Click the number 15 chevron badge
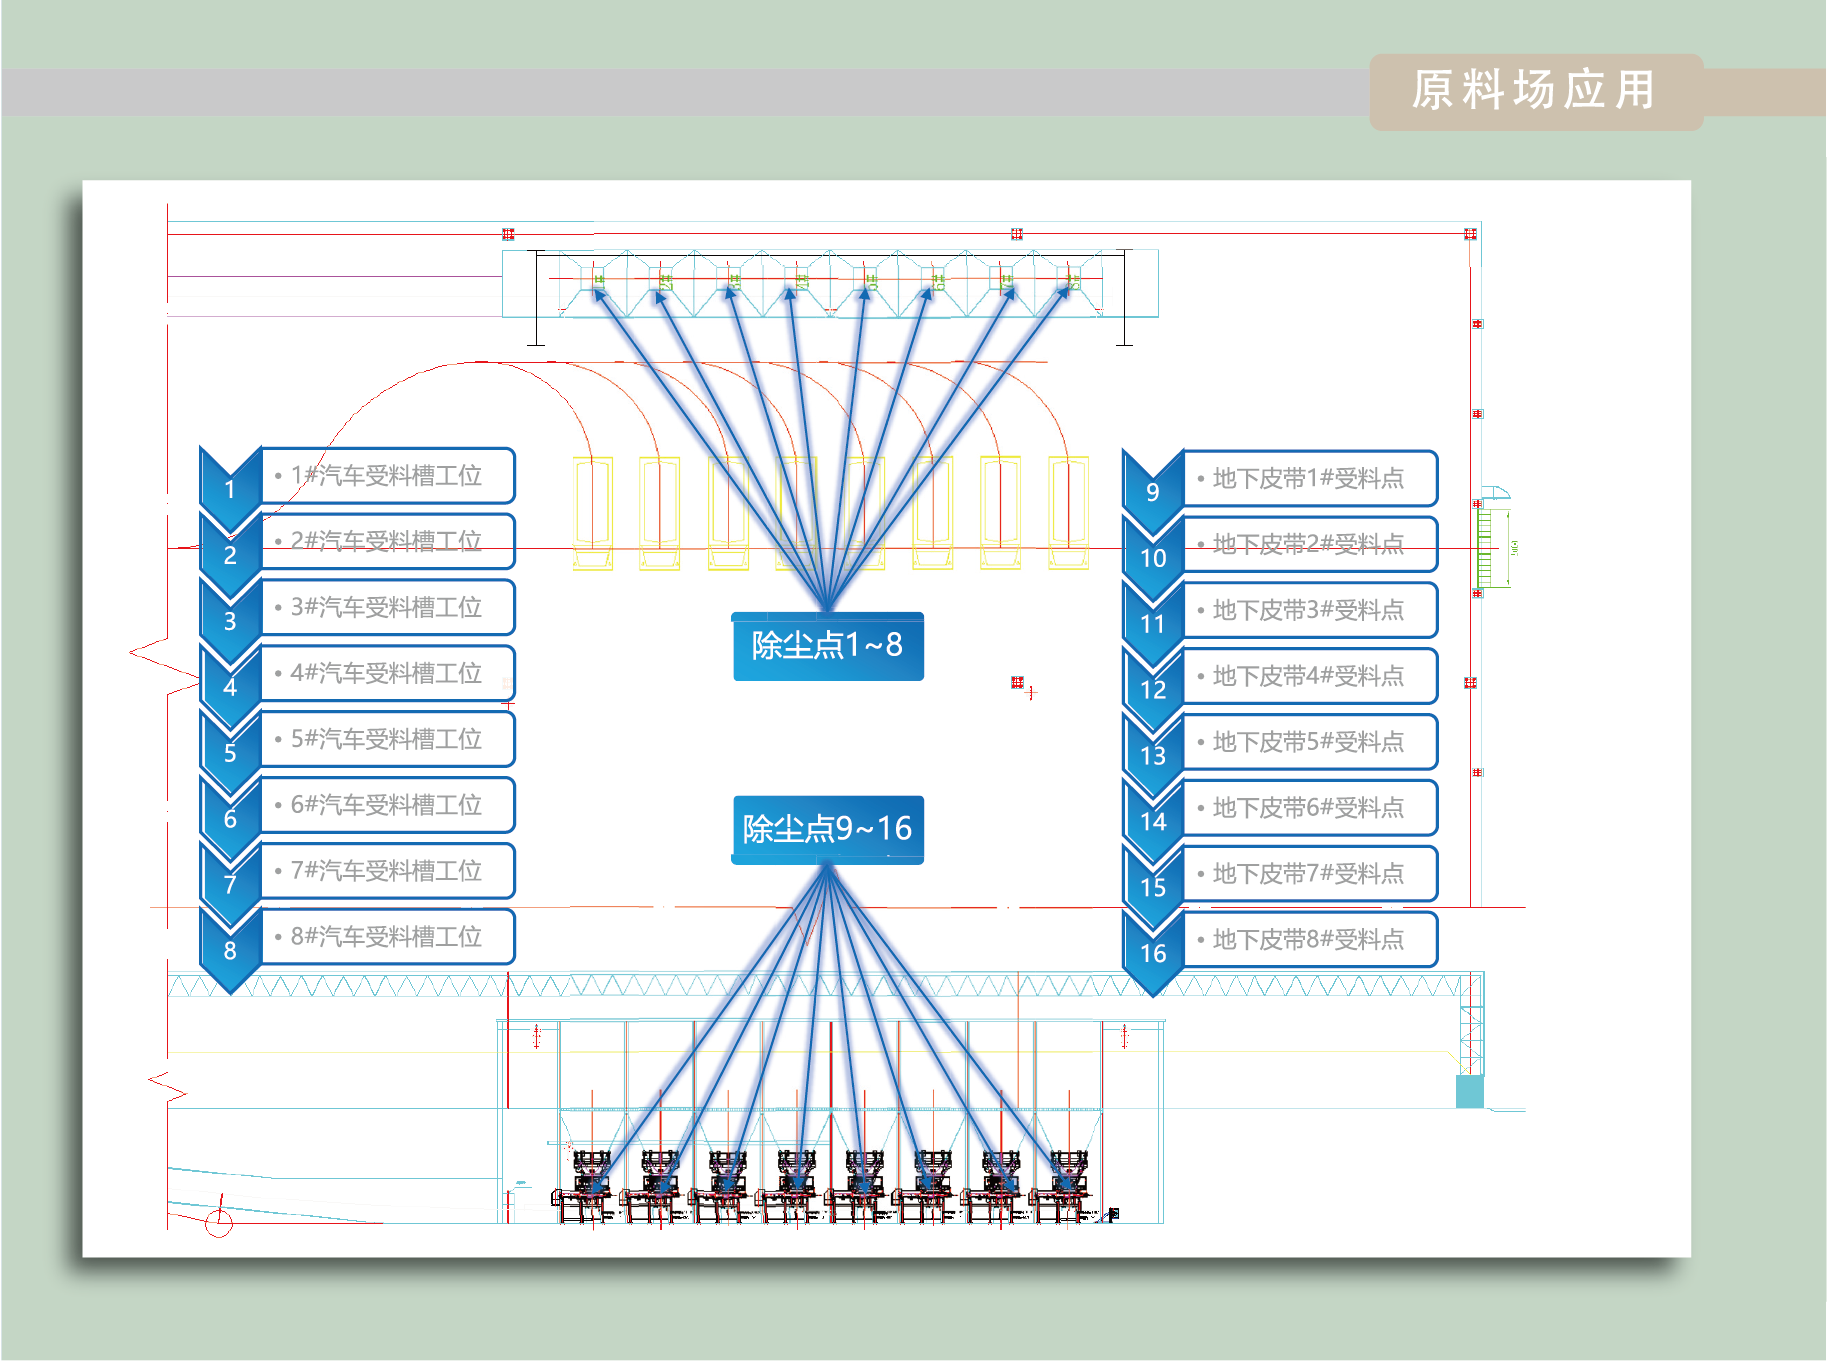Screen dimensions: 1827x1361 point(1153,887)
